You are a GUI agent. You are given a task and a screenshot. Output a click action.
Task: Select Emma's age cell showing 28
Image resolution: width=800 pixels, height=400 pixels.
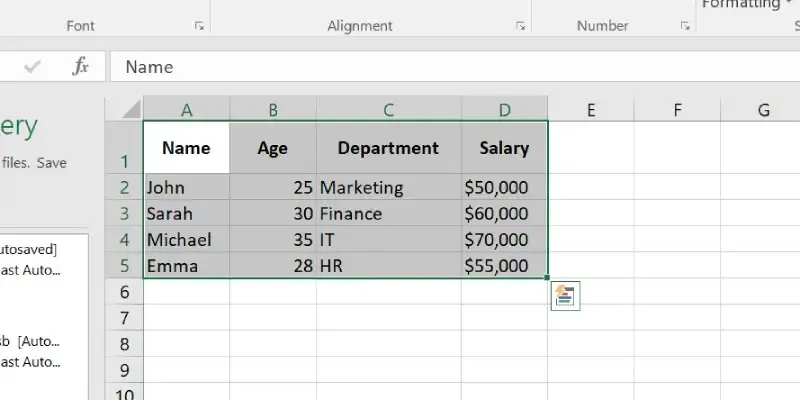(272, 265)
